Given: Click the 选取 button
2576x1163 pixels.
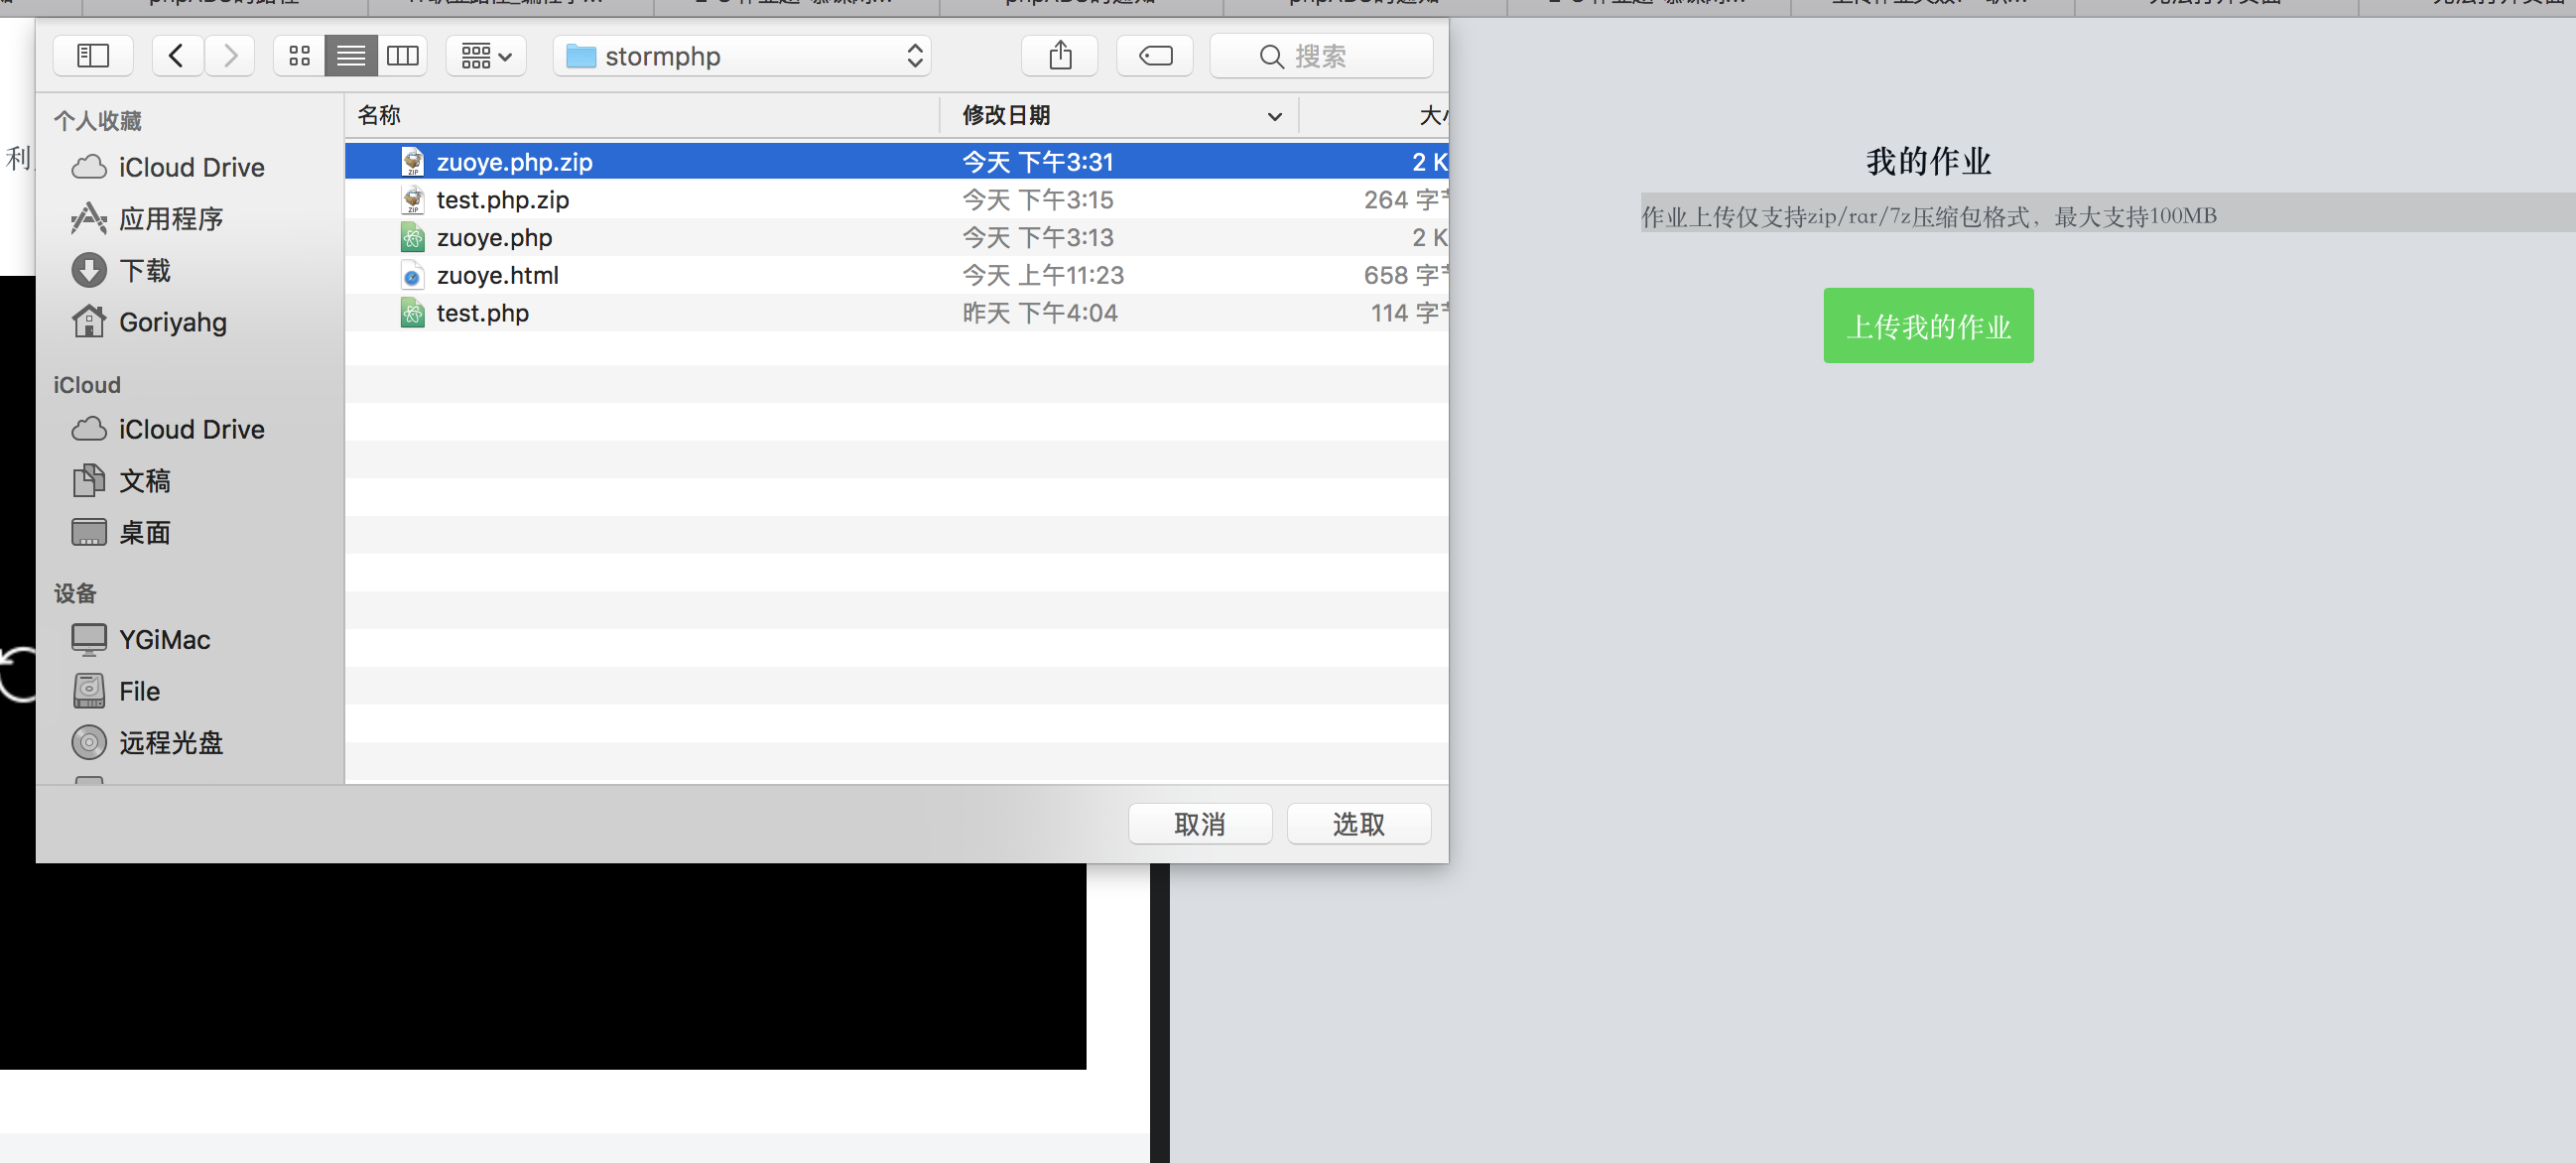Looking at the screenshot, I should pyautogui.click(x=1358, y=824).
